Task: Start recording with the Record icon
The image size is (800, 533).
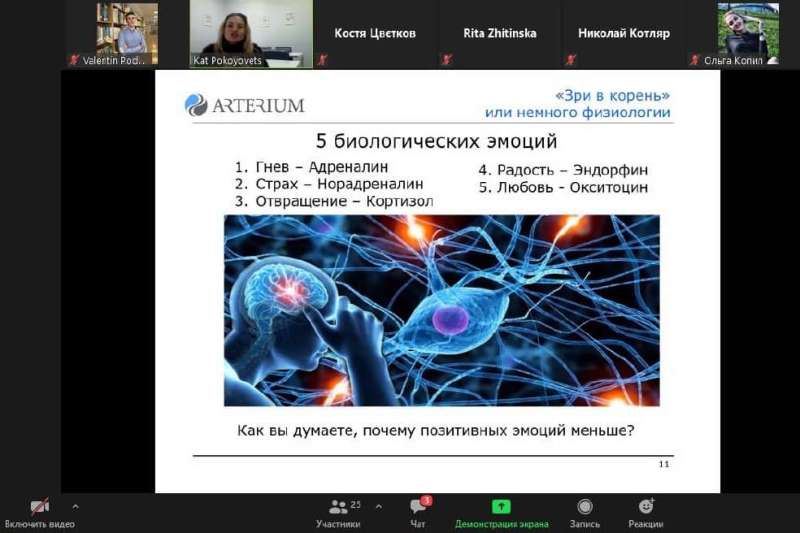Action: [585, 506]
